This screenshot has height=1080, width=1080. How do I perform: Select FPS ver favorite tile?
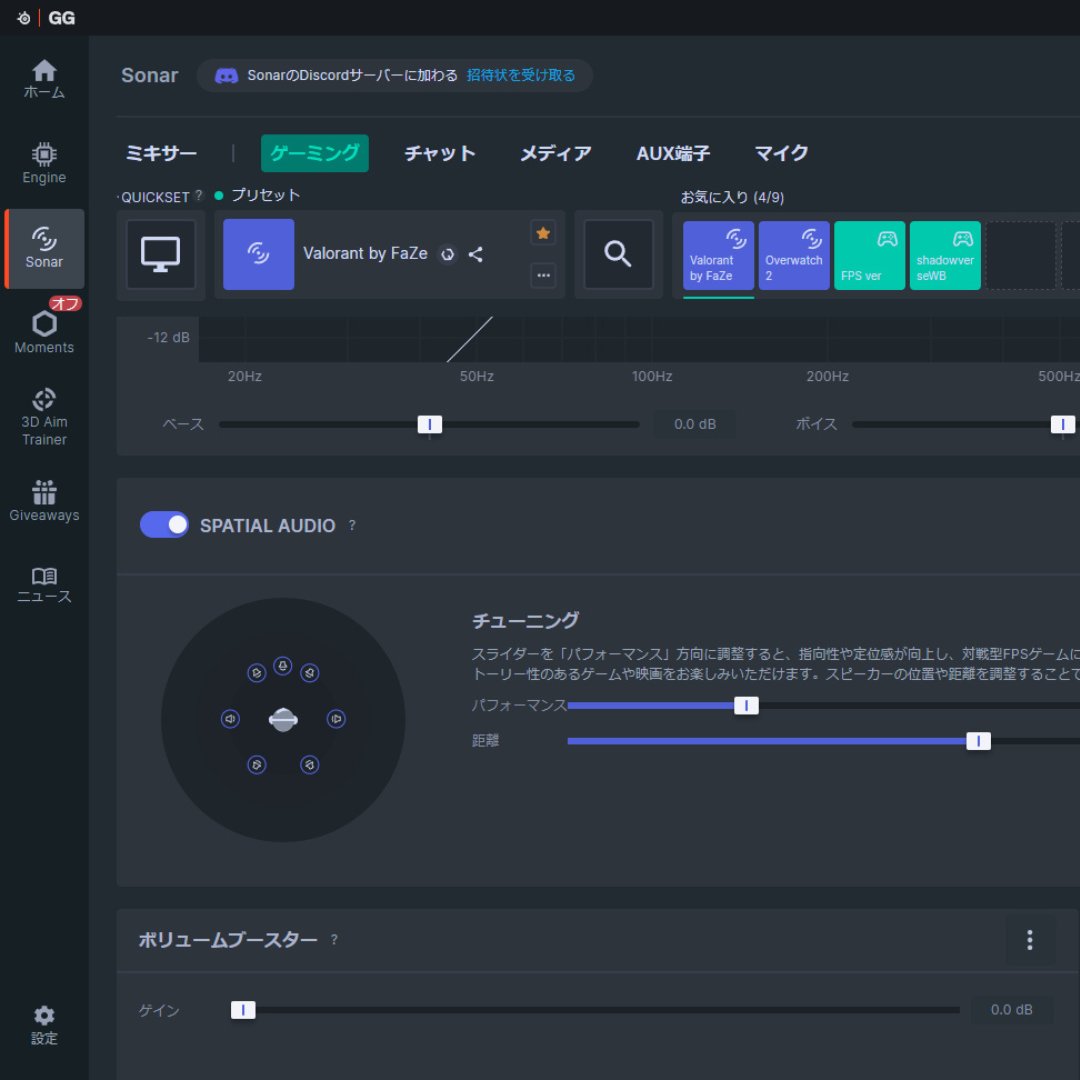coord(870,256)
